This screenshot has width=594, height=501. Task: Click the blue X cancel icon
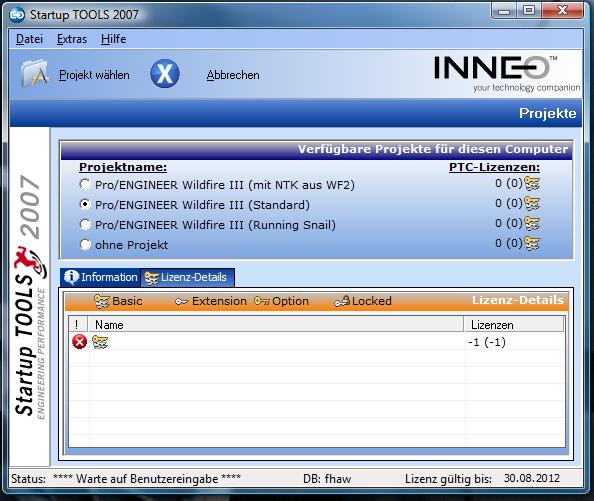[165, 73]
